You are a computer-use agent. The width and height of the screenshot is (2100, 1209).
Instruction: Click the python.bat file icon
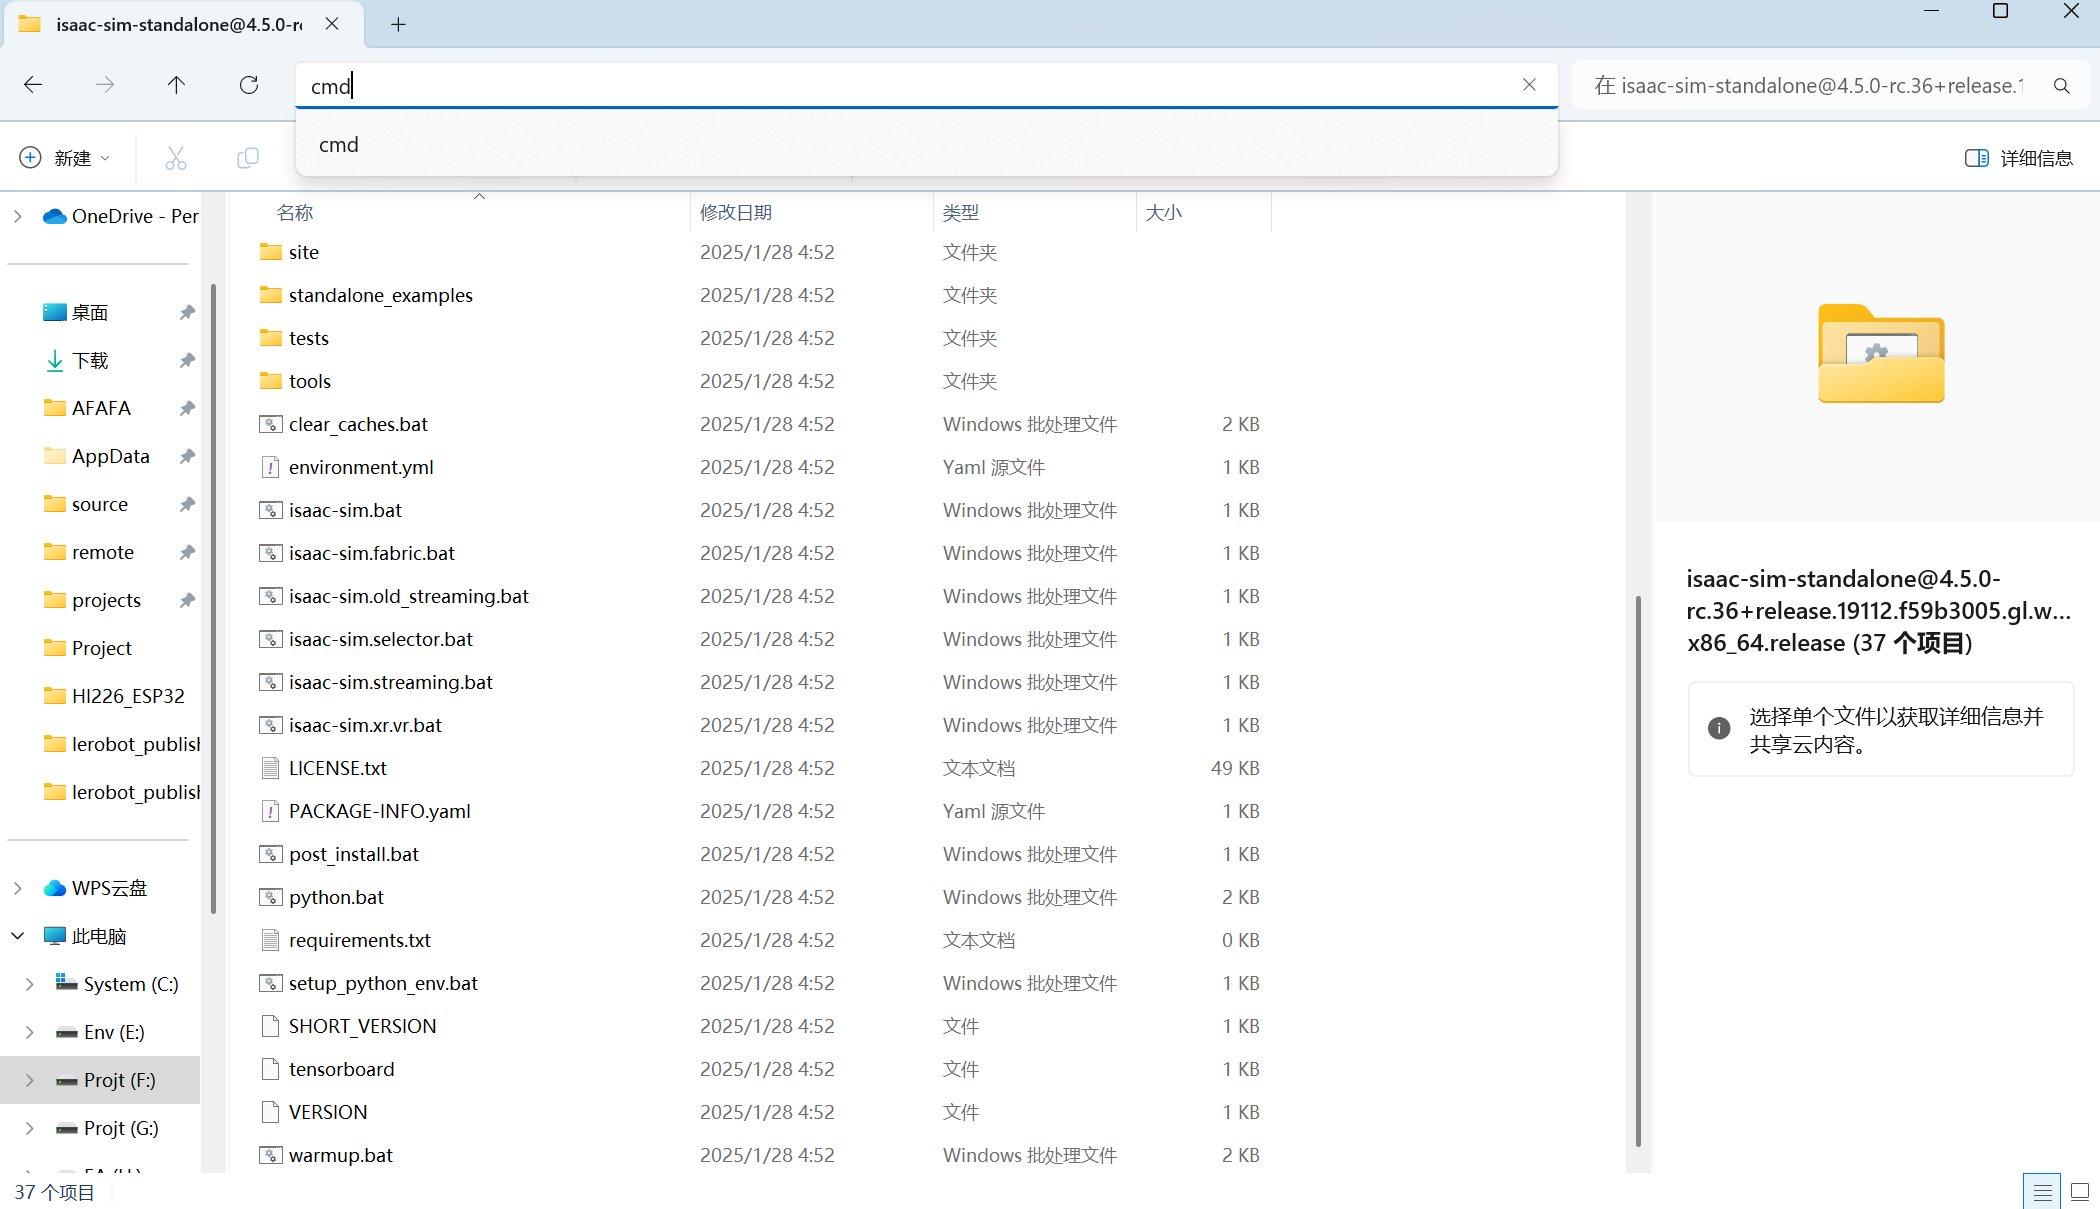(270, 897)
